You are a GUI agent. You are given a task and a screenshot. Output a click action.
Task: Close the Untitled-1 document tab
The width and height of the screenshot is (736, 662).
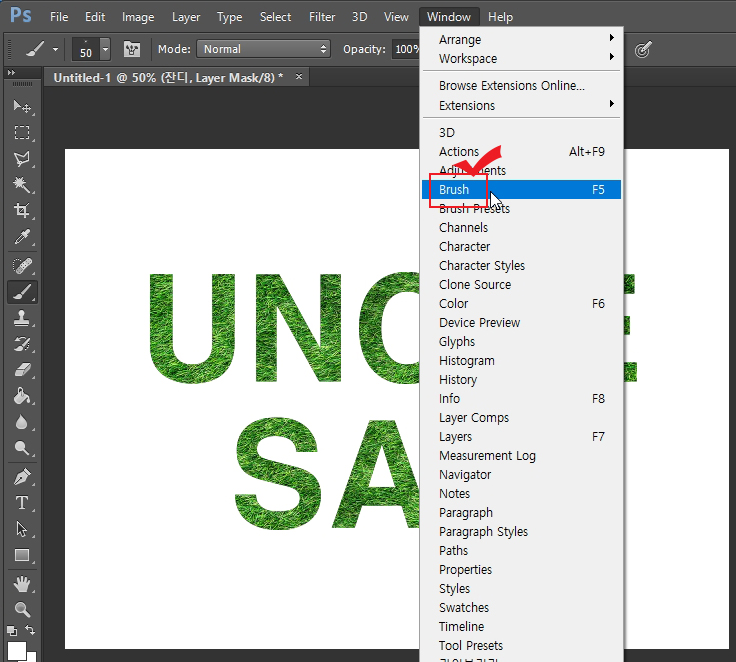point(299,76)
